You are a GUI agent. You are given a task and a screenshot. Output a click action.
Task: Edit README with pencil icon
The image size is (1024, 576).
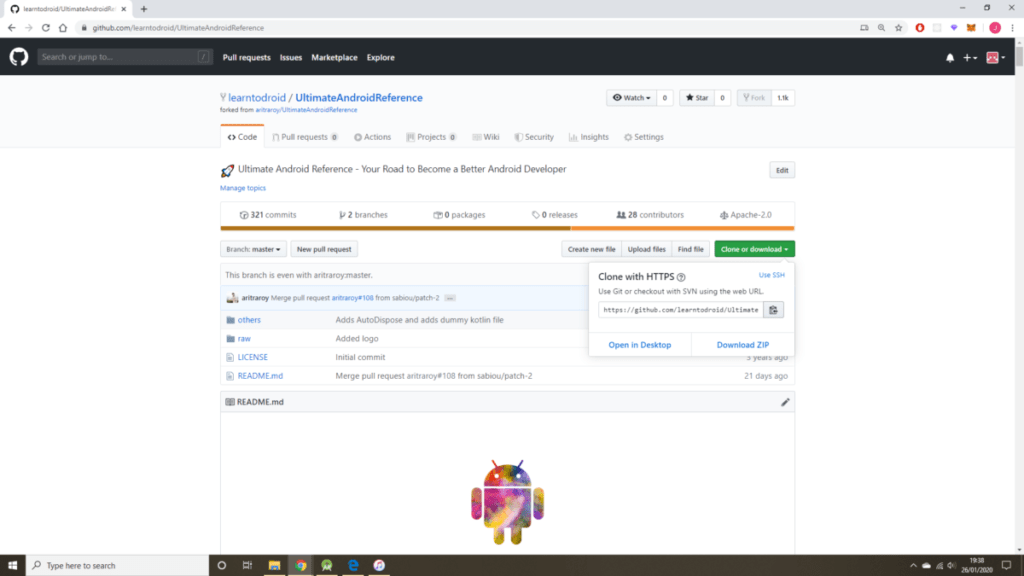click(x=785, y=402)
